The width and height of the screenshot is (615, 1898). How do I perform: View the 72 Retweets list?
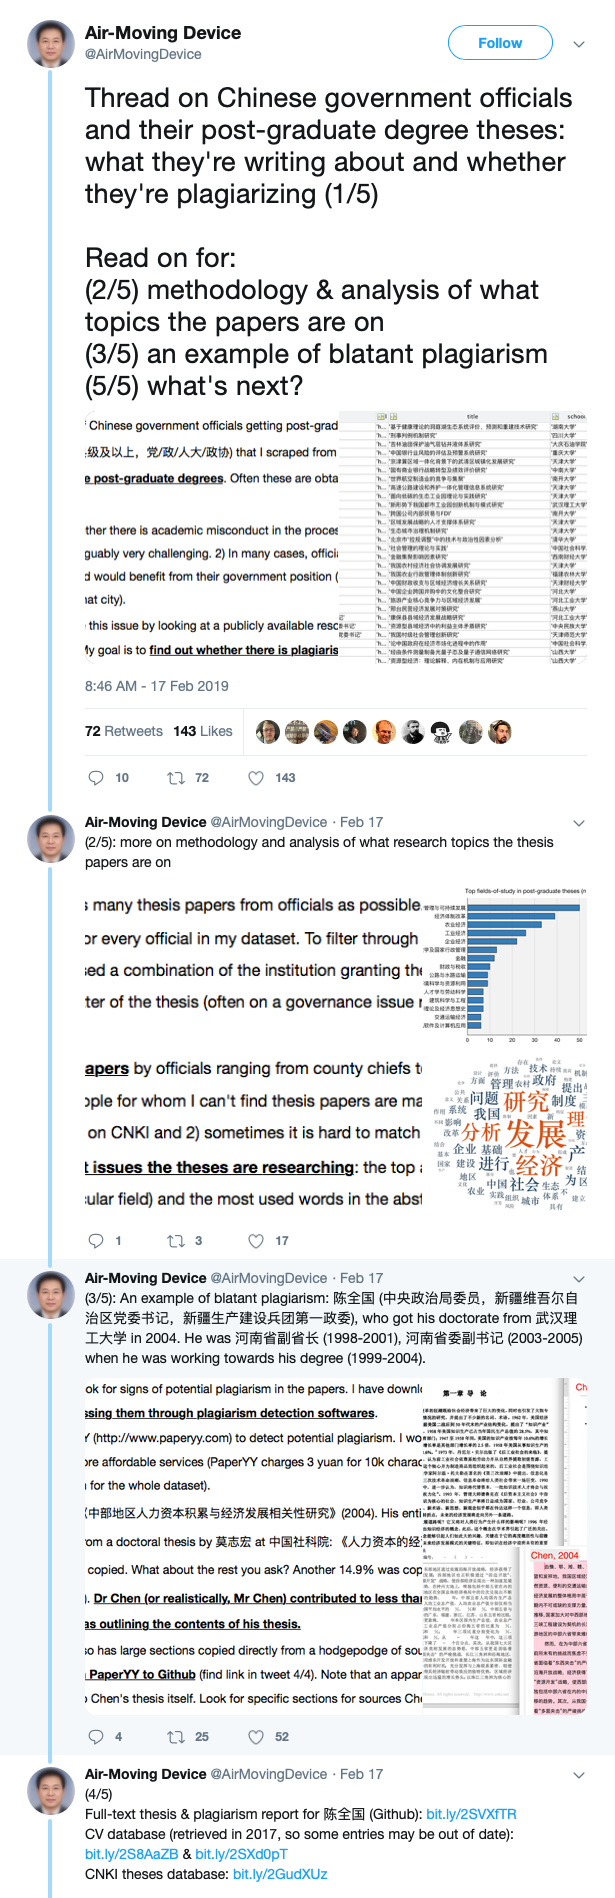tap(123, 731)
